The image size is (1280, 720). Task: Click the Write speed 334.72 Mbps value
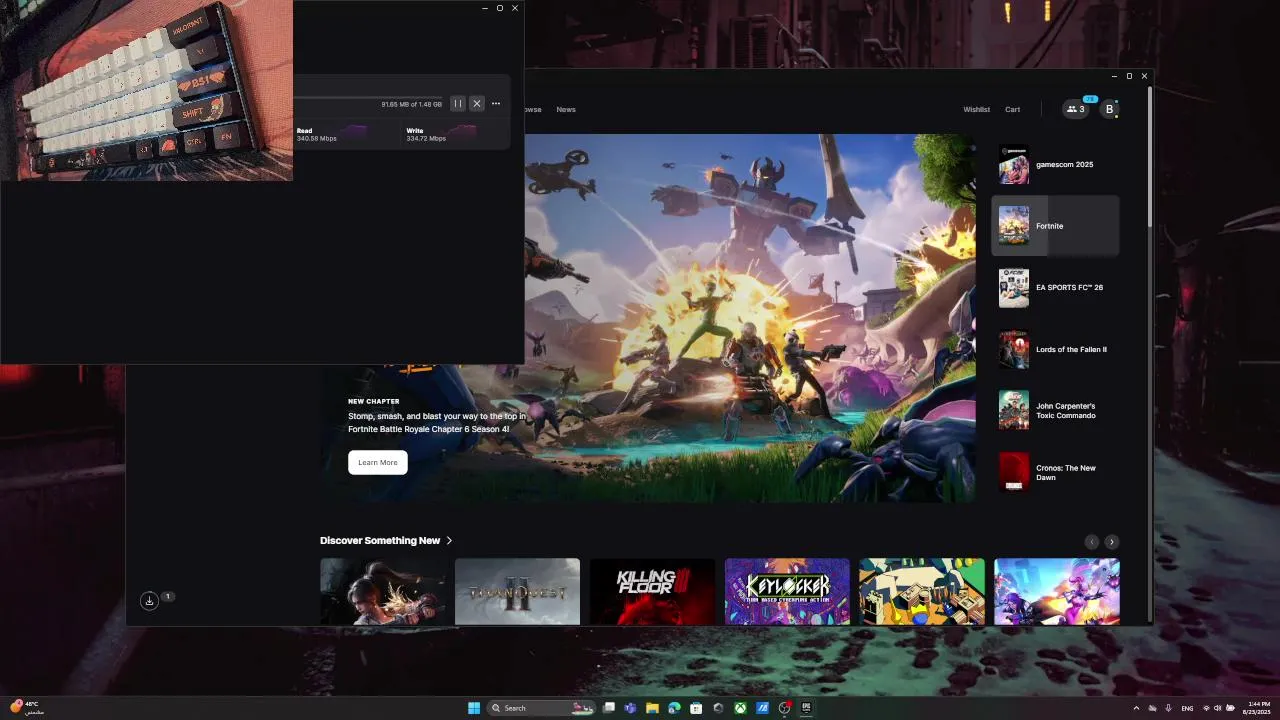(x=426, y=139)
